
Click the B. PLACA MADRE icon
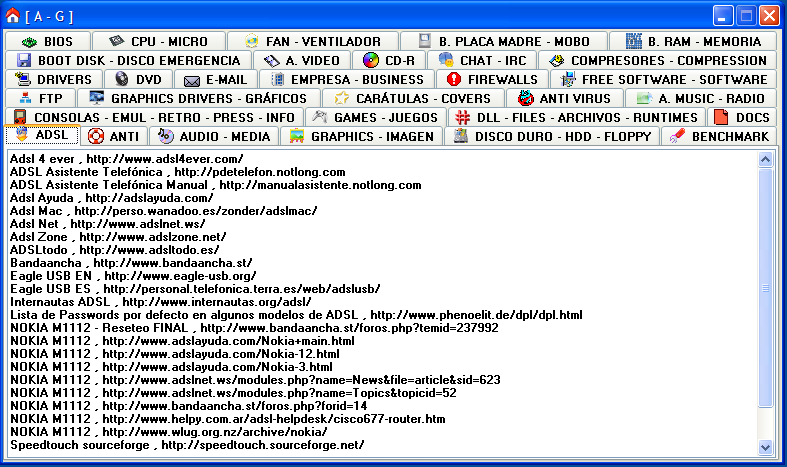pyautogui.click(x=425, y=41)
